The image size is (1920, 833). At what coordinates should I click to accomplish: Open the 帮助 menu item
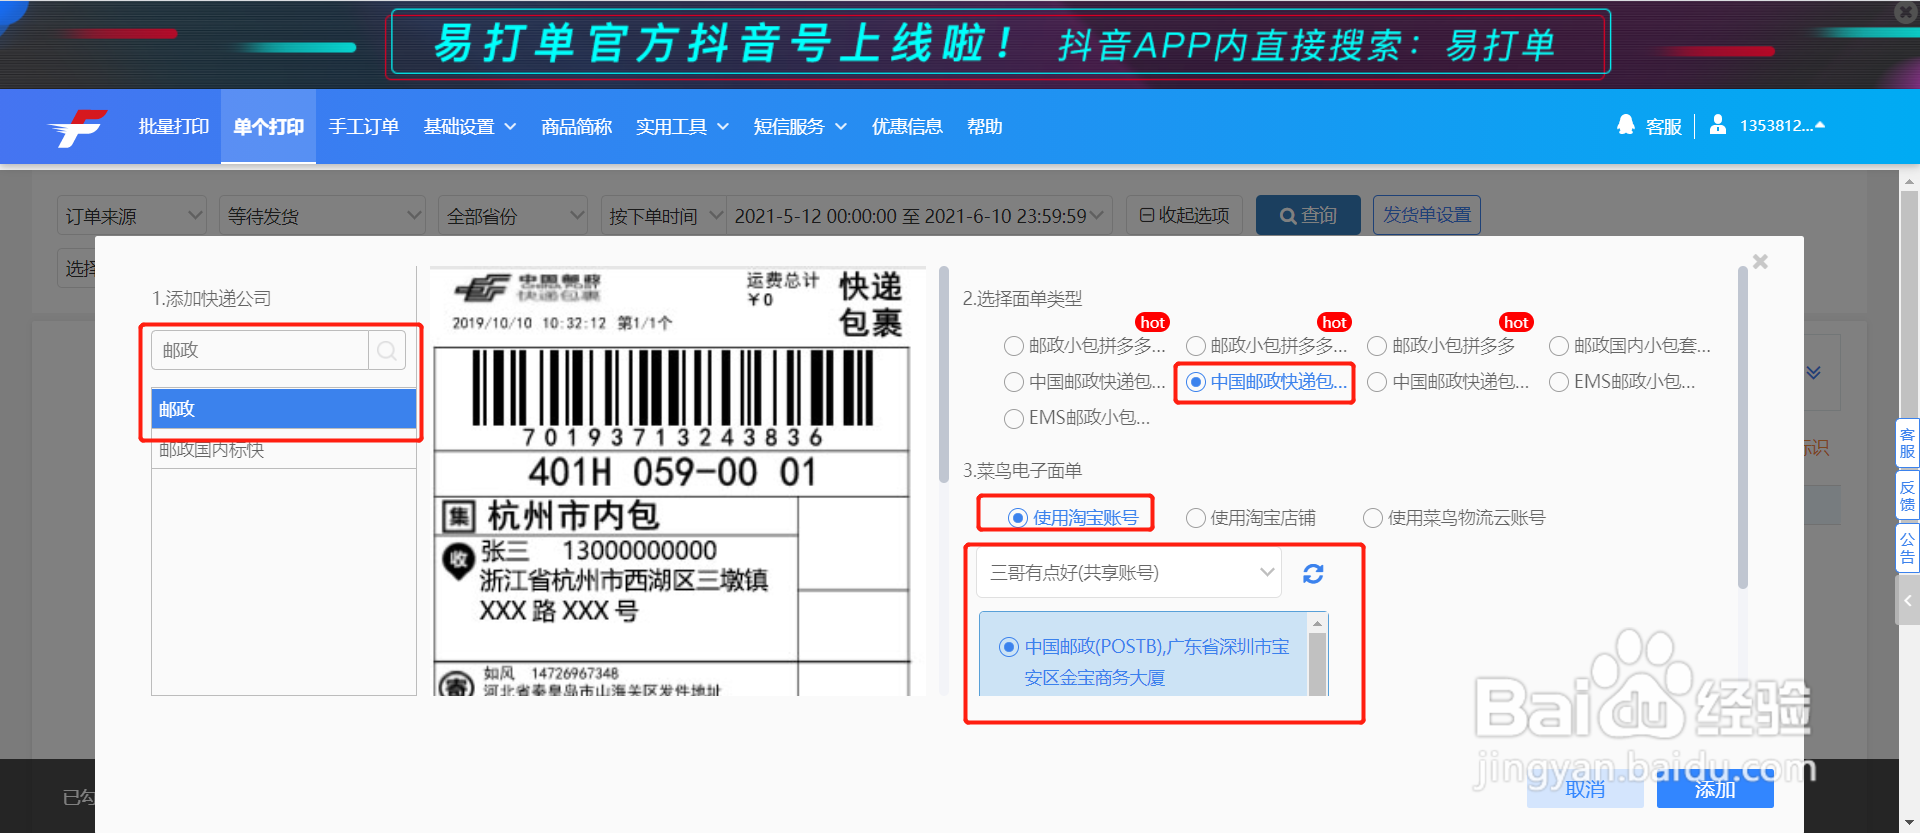[985, 127]
